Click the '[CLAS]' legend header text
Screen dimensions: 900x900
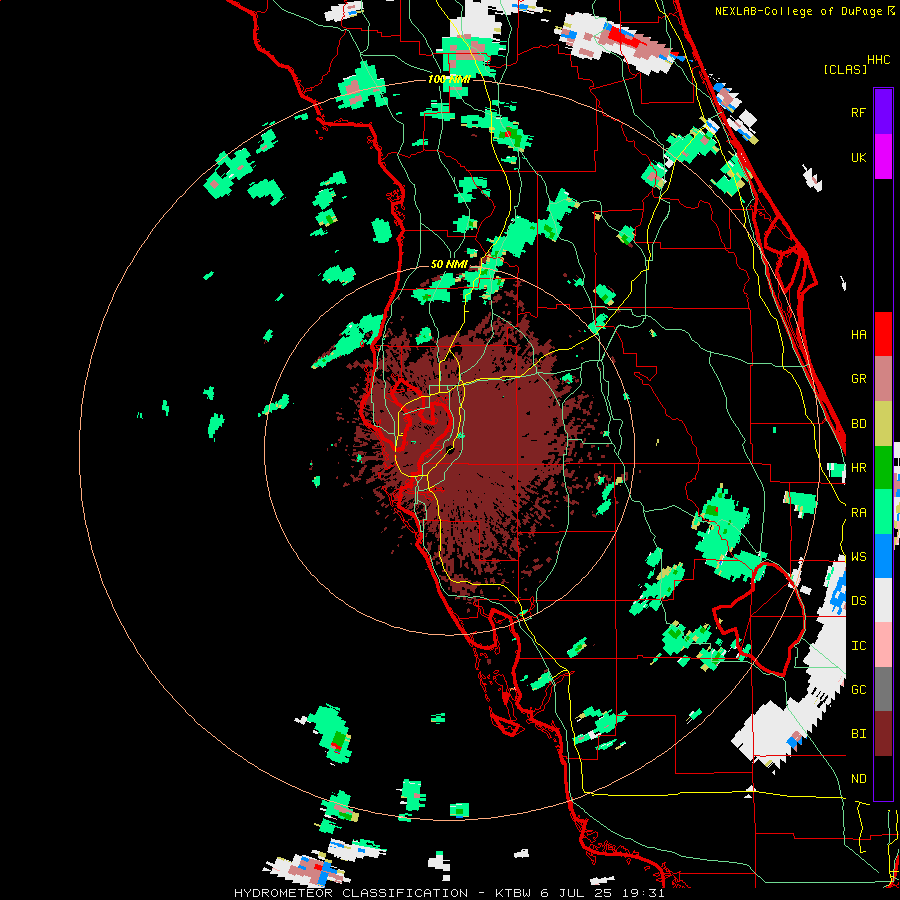[845, 69]
